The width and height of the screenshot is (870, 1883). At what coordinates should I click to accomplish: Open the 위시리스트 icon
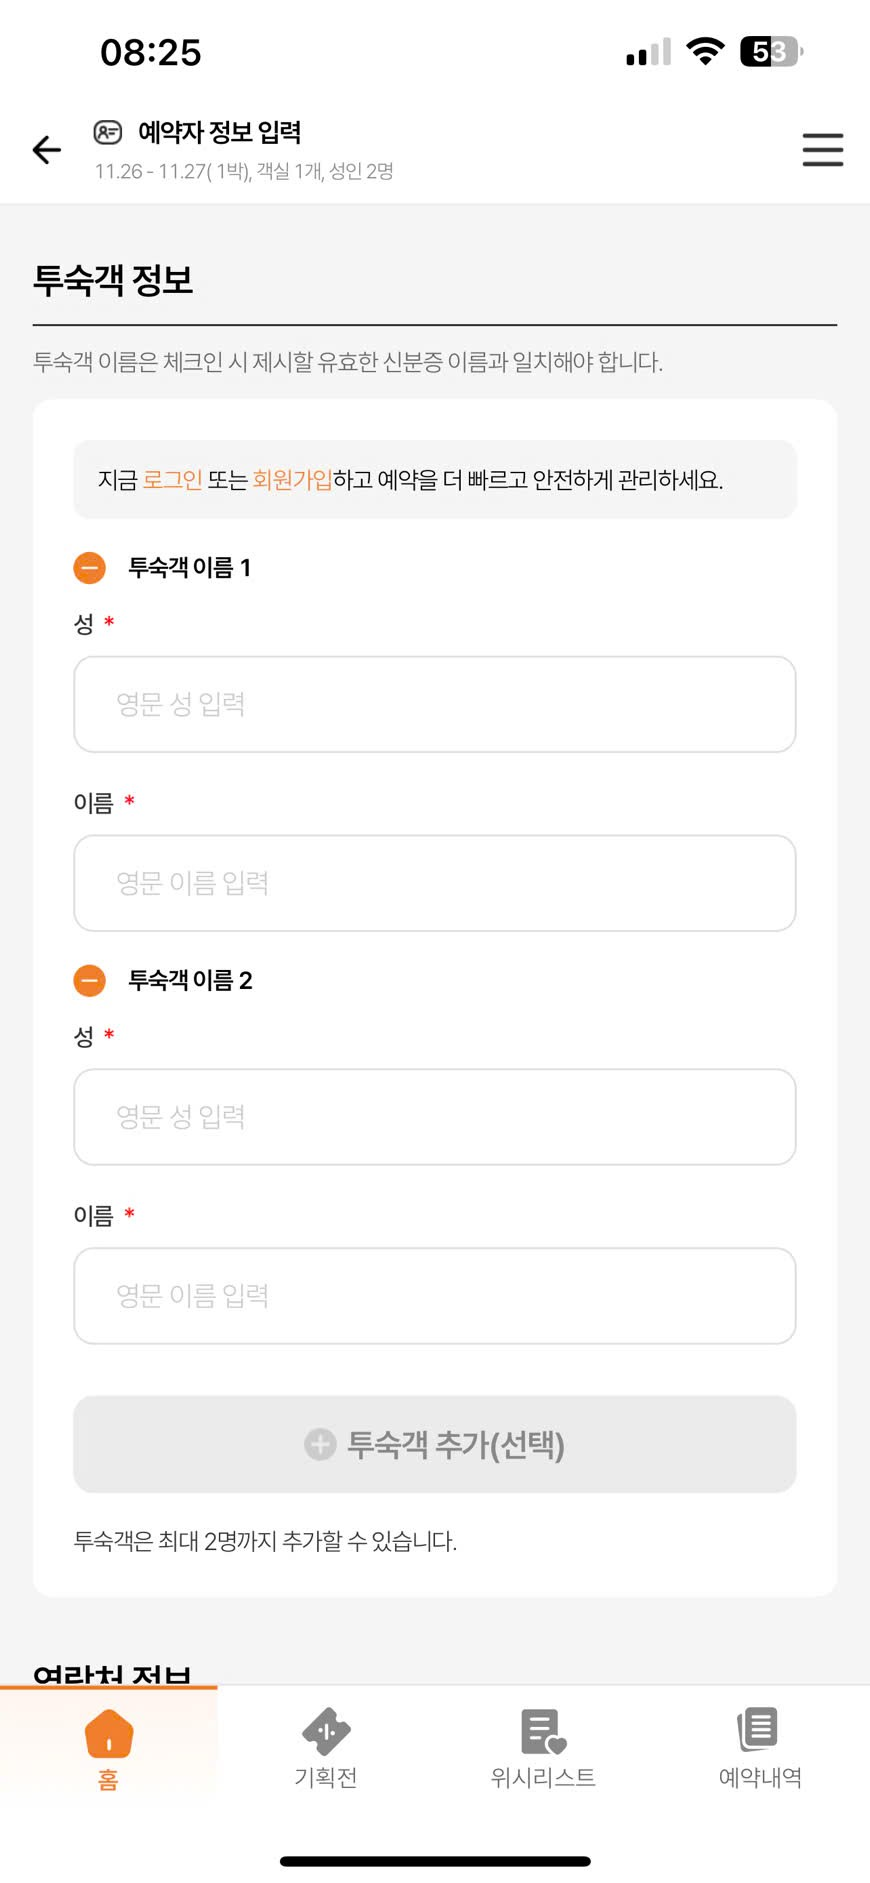tap(543, 1732)
